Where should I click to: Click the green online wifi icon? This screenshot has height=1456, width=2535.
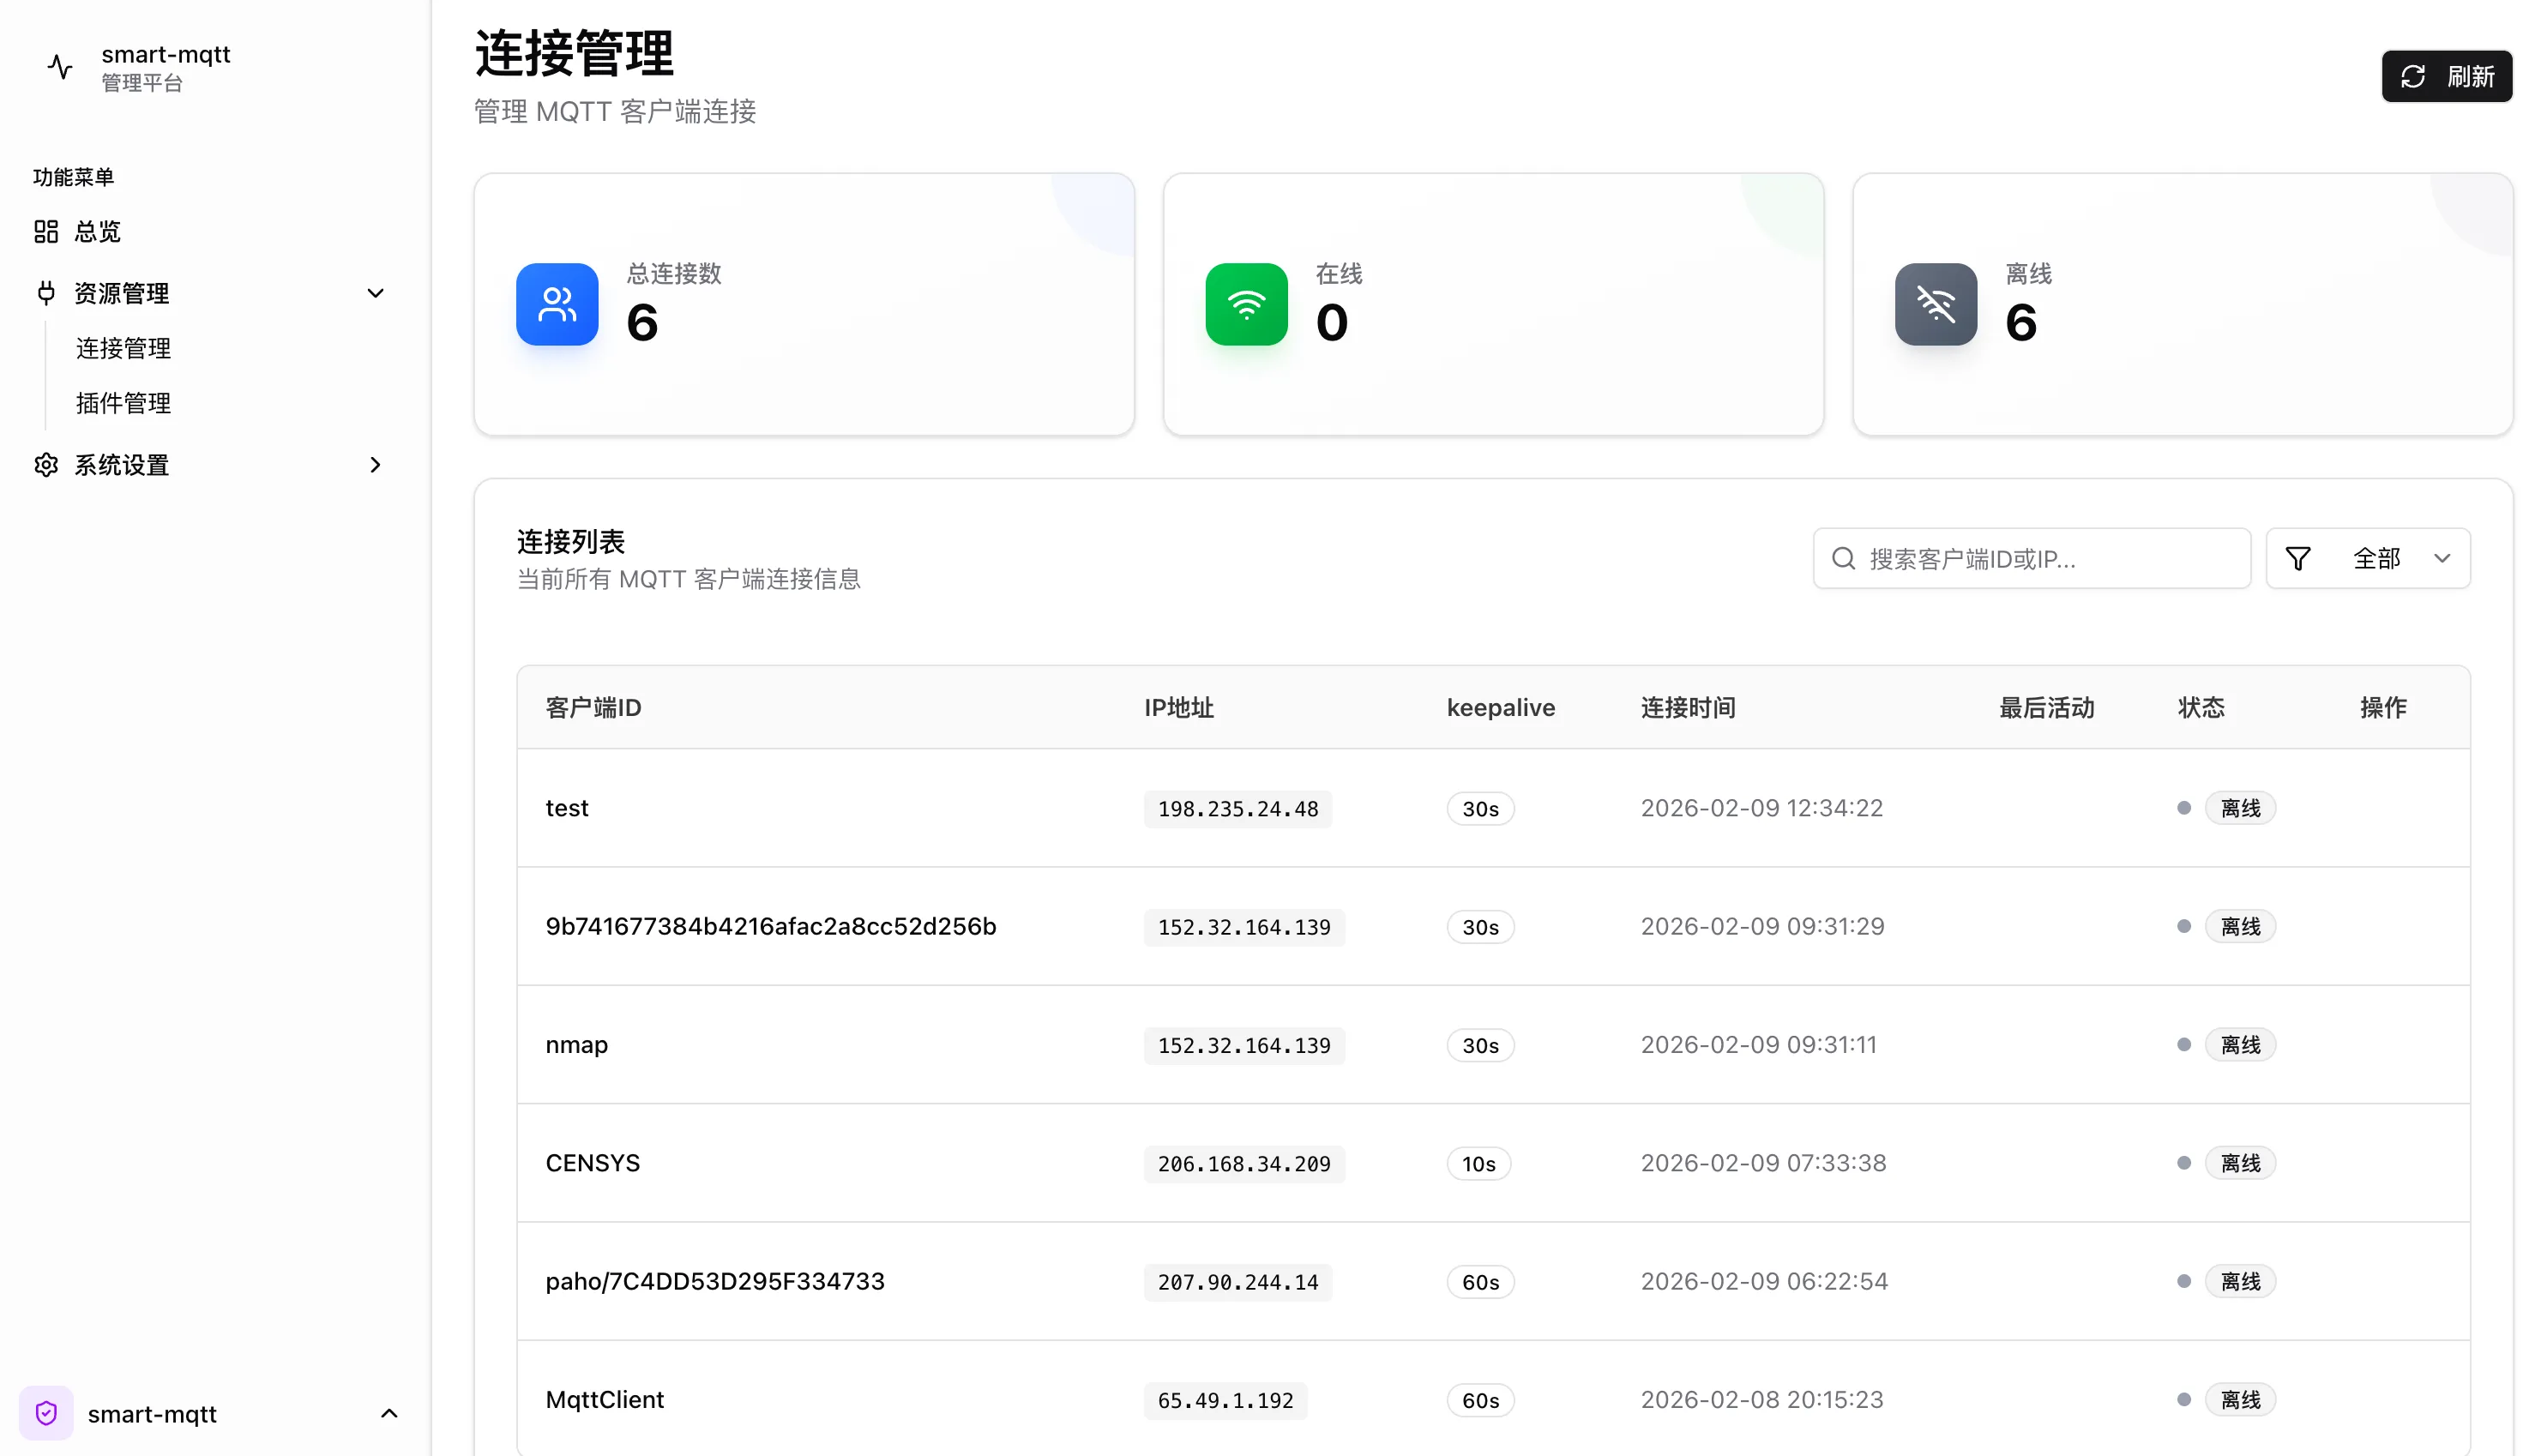tap(1246, 304)
